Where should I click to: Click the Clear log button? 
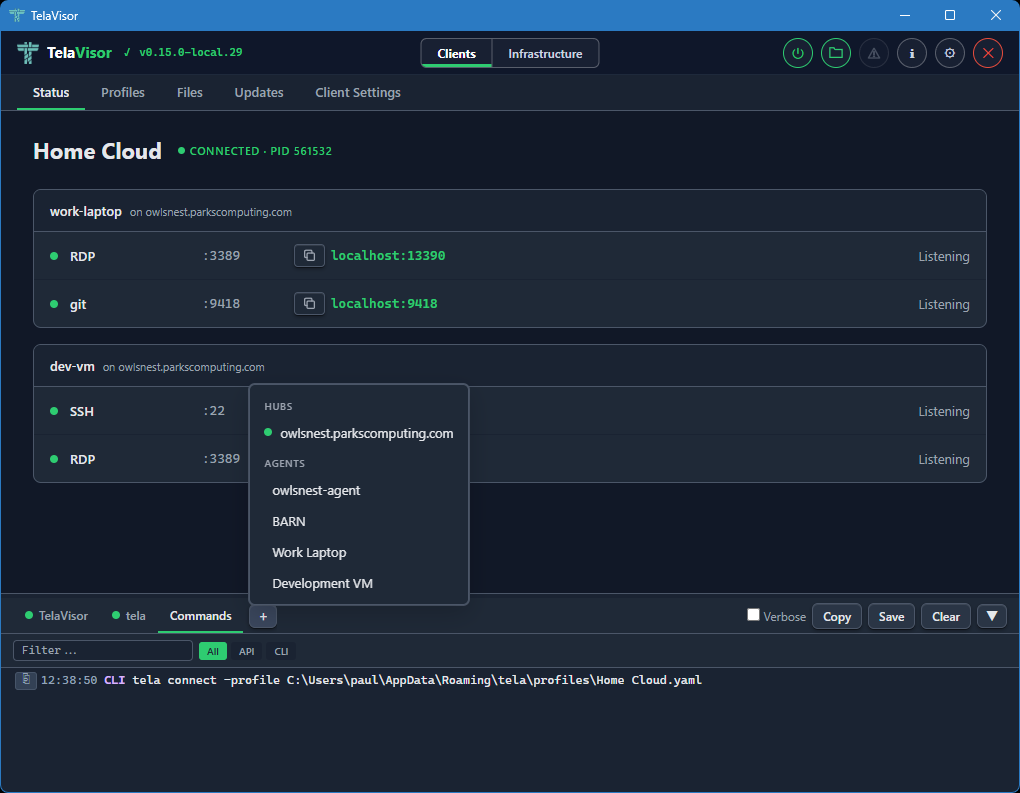(945, 617)
